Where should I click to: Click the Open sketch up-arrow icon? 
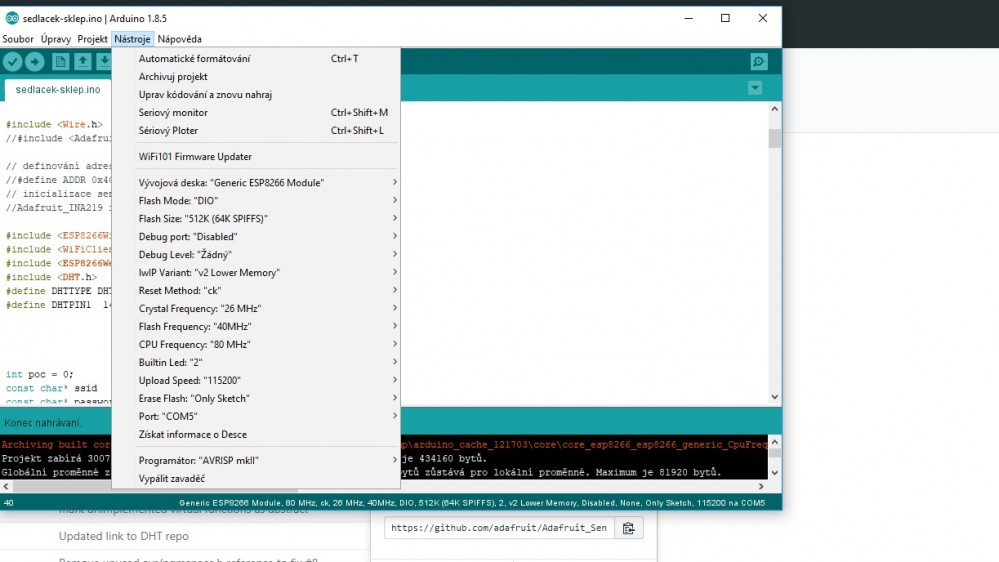(x=83, y=62)
